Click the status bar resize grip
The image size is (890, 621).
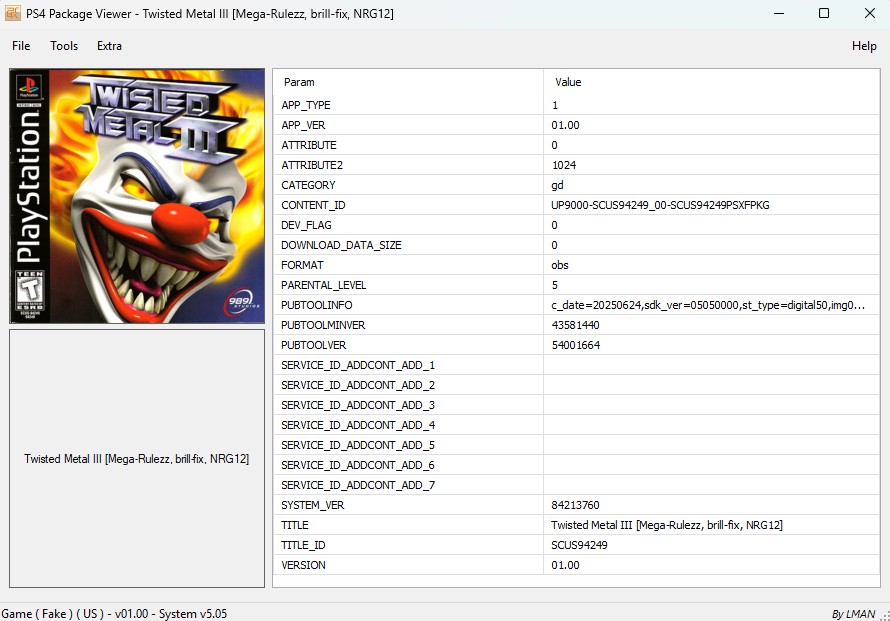click(x=885, y=616)
